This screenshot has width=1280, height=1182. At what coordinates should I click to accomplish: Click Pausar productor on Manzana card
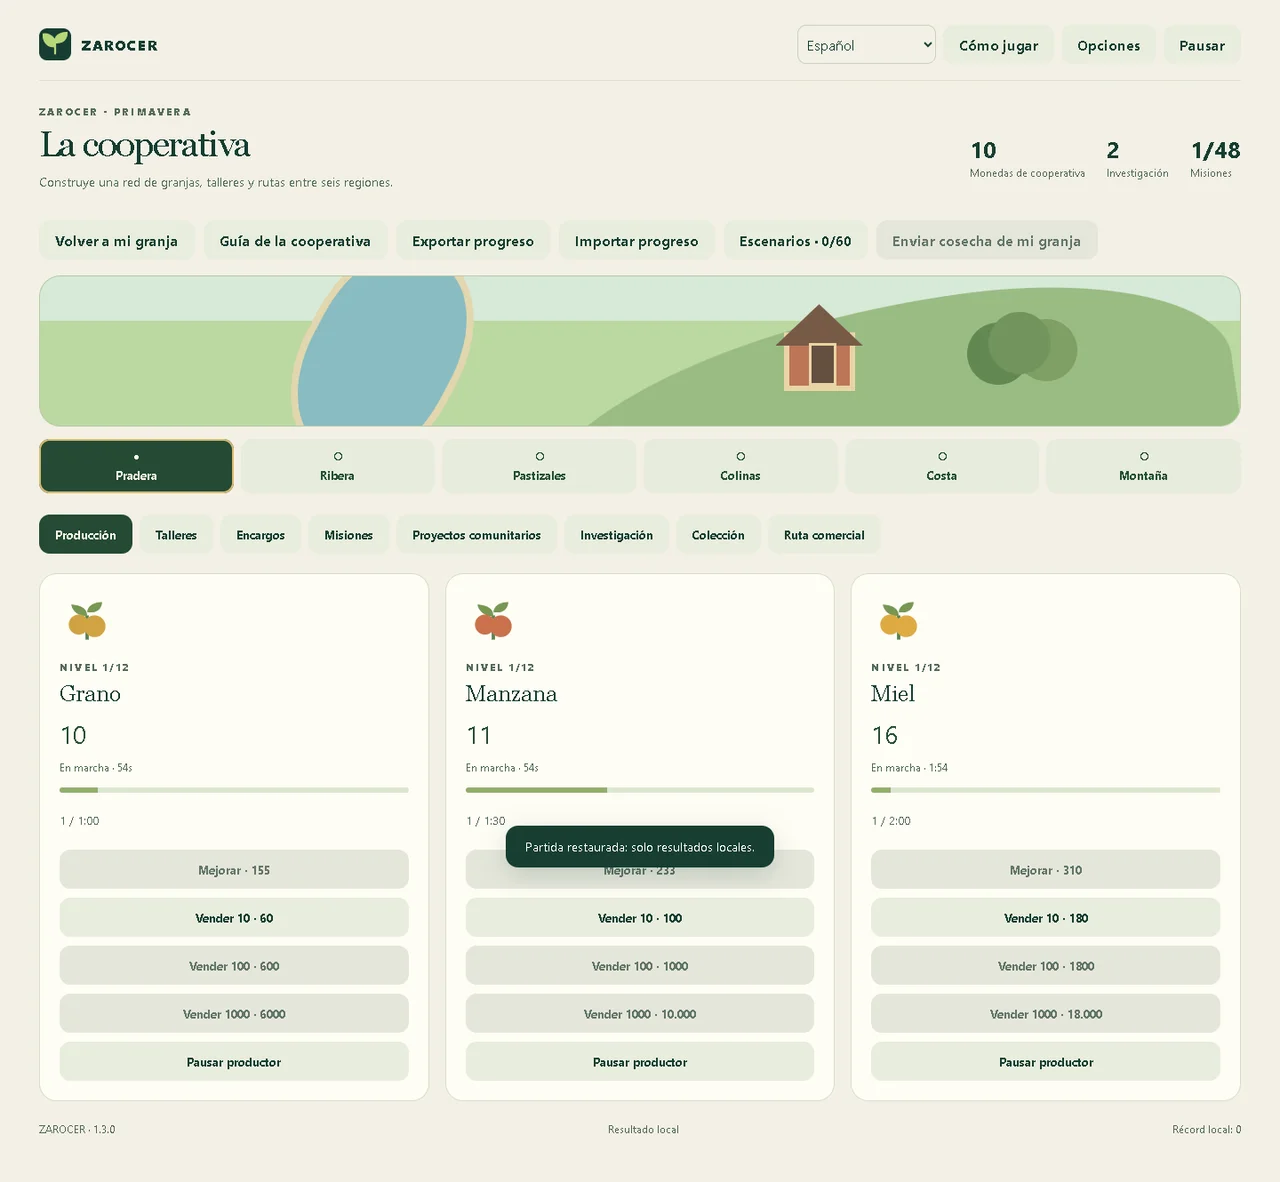[640, 1062]
